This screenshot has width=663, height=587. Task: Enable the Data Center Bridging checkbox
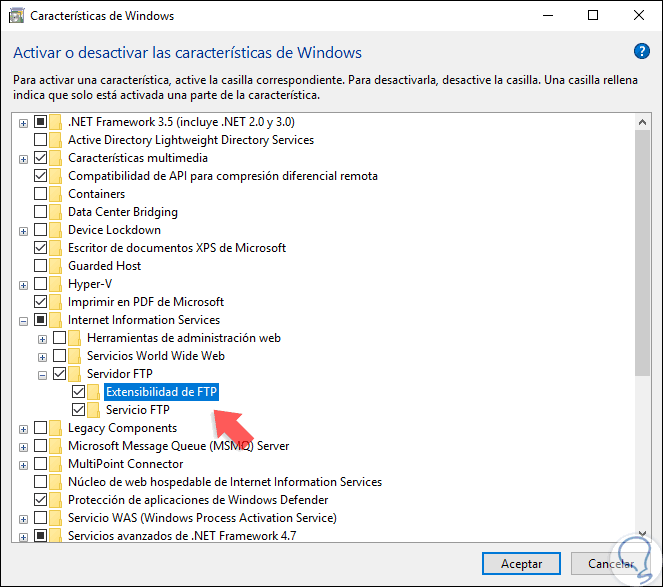coord(41,212)
